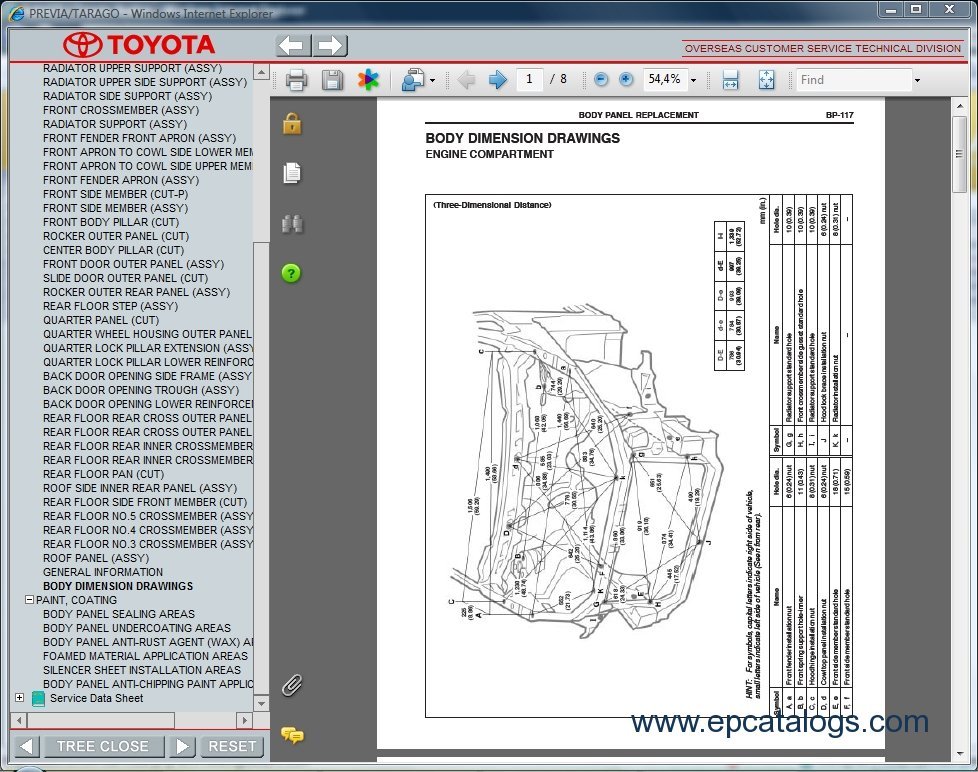Screen dimensions: 978x772
Task: Click the Internet Explorer title bar icon
Action: 17,13
